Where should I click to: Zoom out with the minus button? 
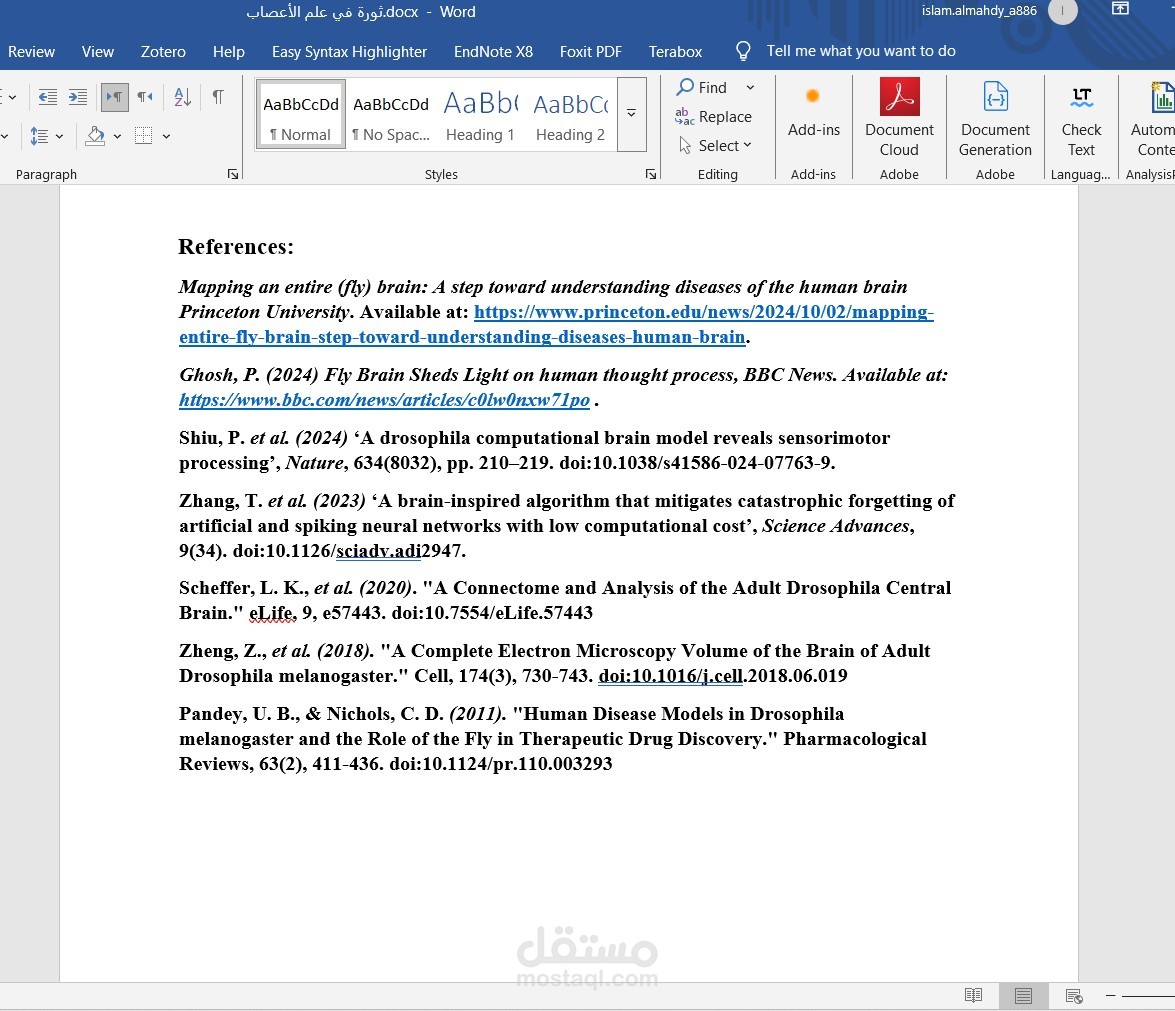1111,995
